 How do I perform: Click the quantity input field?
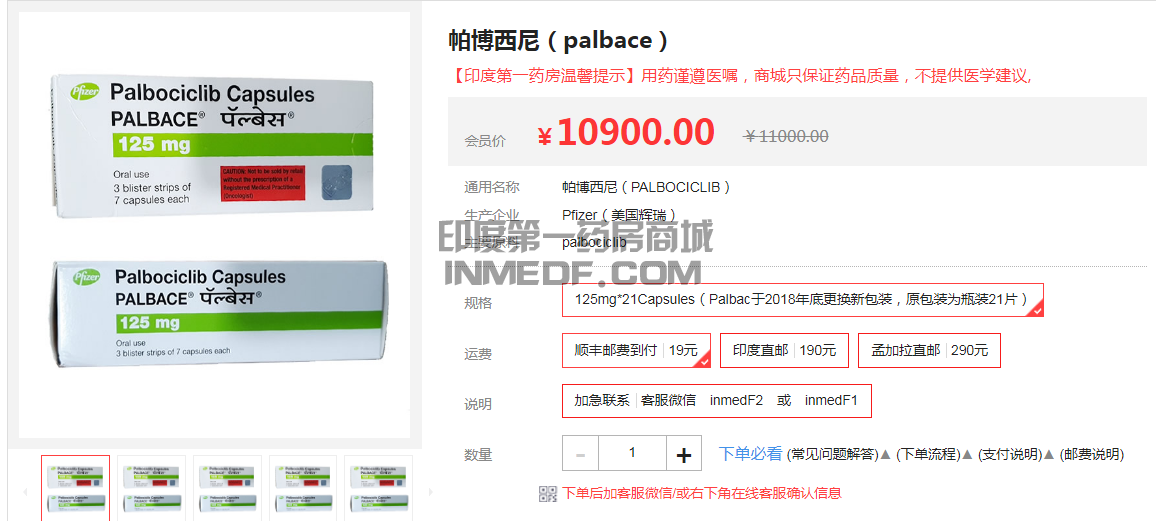[x=632, y=454]
